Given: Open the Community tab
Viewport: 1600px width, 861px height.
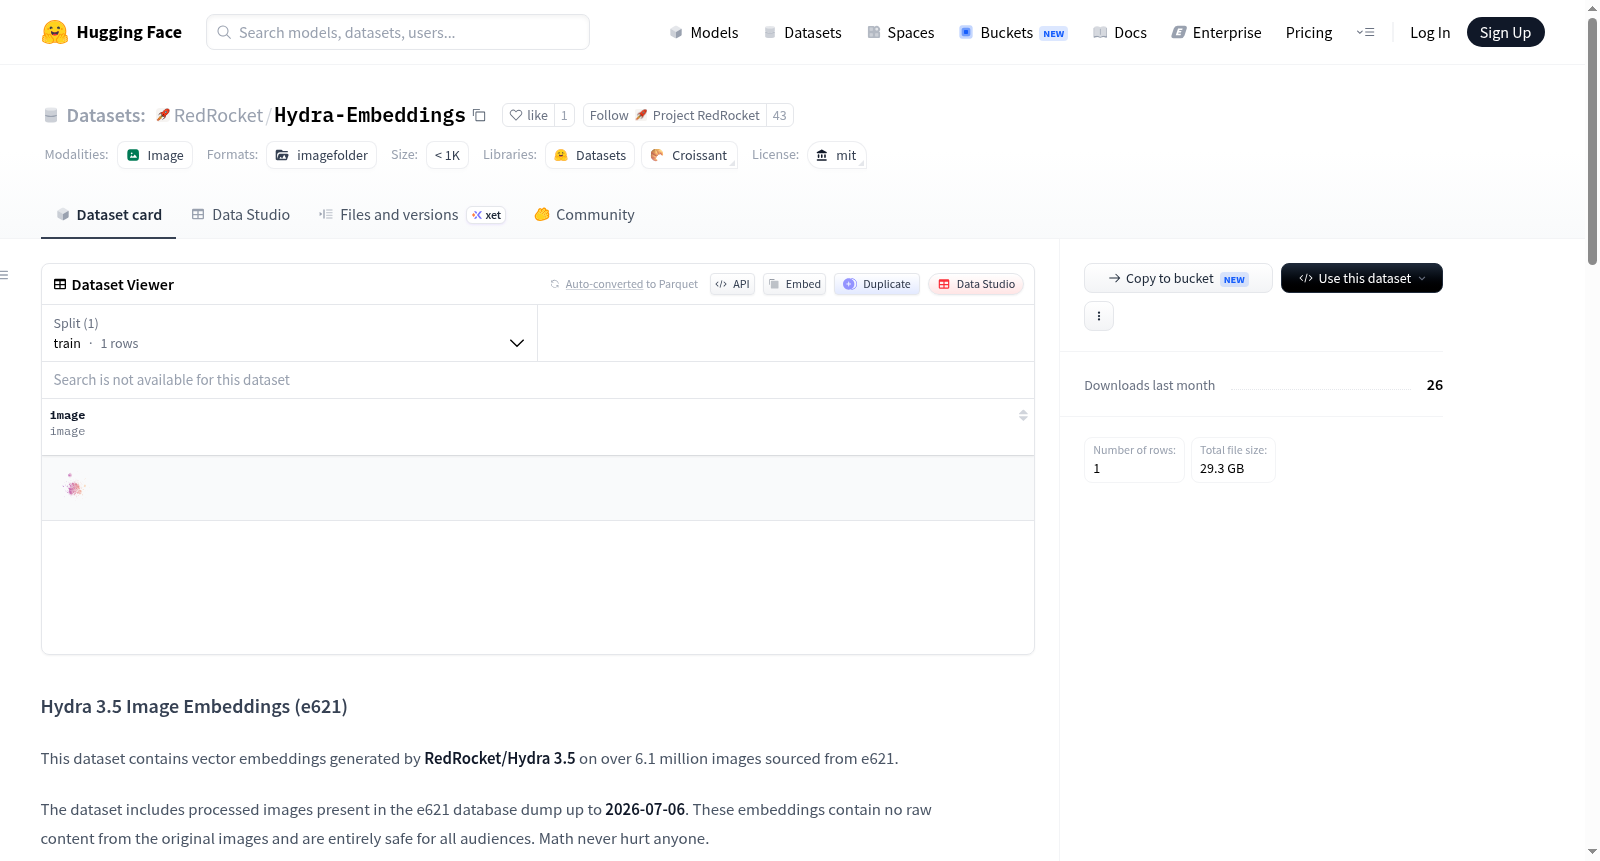Looking at the screenshot, I should pyautogui.click(x=585, y=215).
